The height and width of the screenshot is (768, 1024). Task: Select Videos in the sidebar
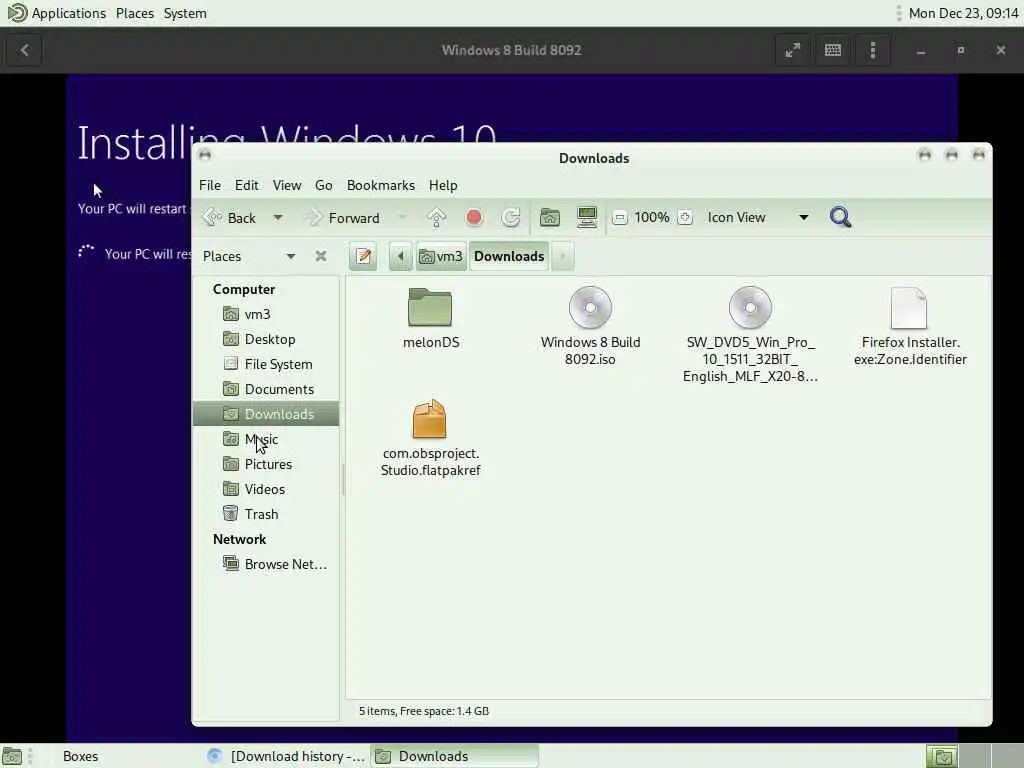[x=266, y=489]
